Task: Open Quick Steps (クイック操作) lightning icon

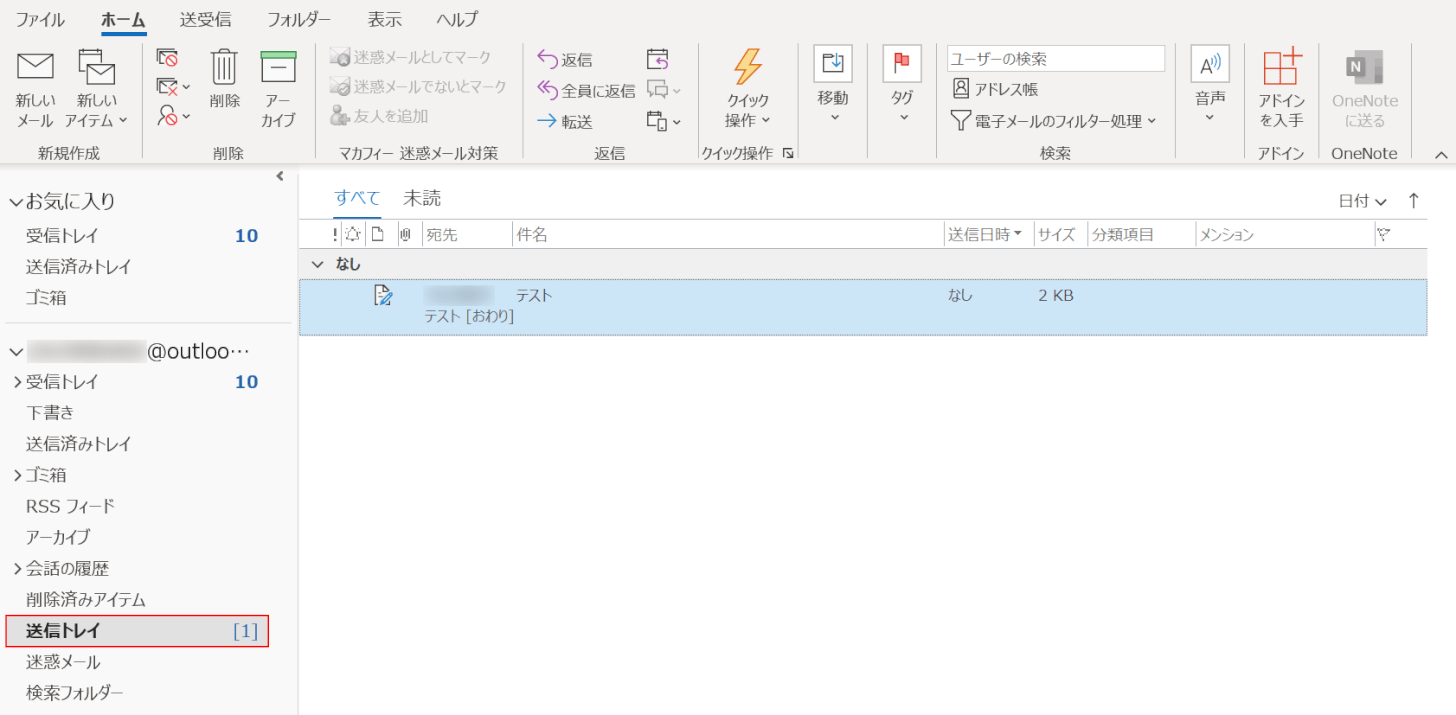Action: click(747, 68)
